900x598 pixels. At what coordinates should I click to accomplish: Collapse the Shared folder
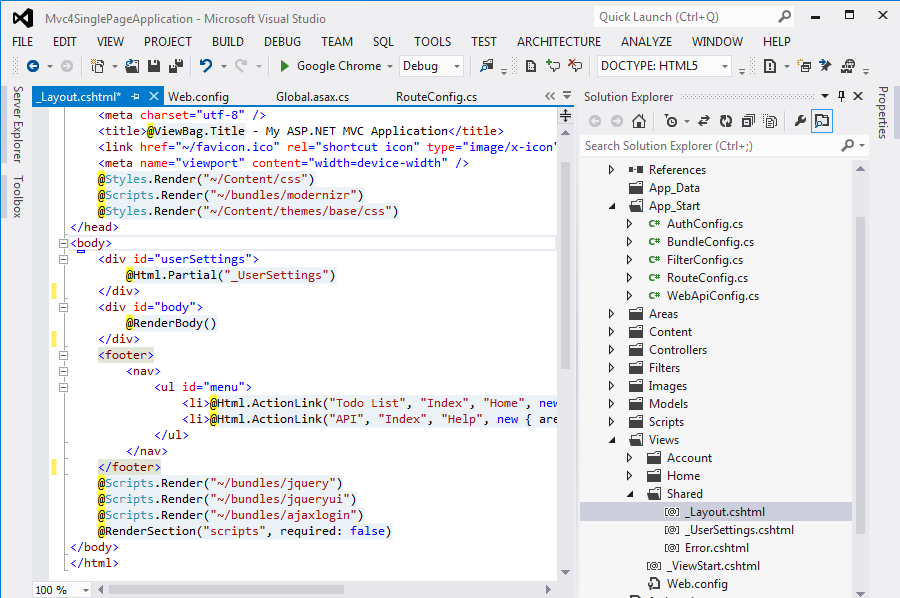click(x=630, y=494)
